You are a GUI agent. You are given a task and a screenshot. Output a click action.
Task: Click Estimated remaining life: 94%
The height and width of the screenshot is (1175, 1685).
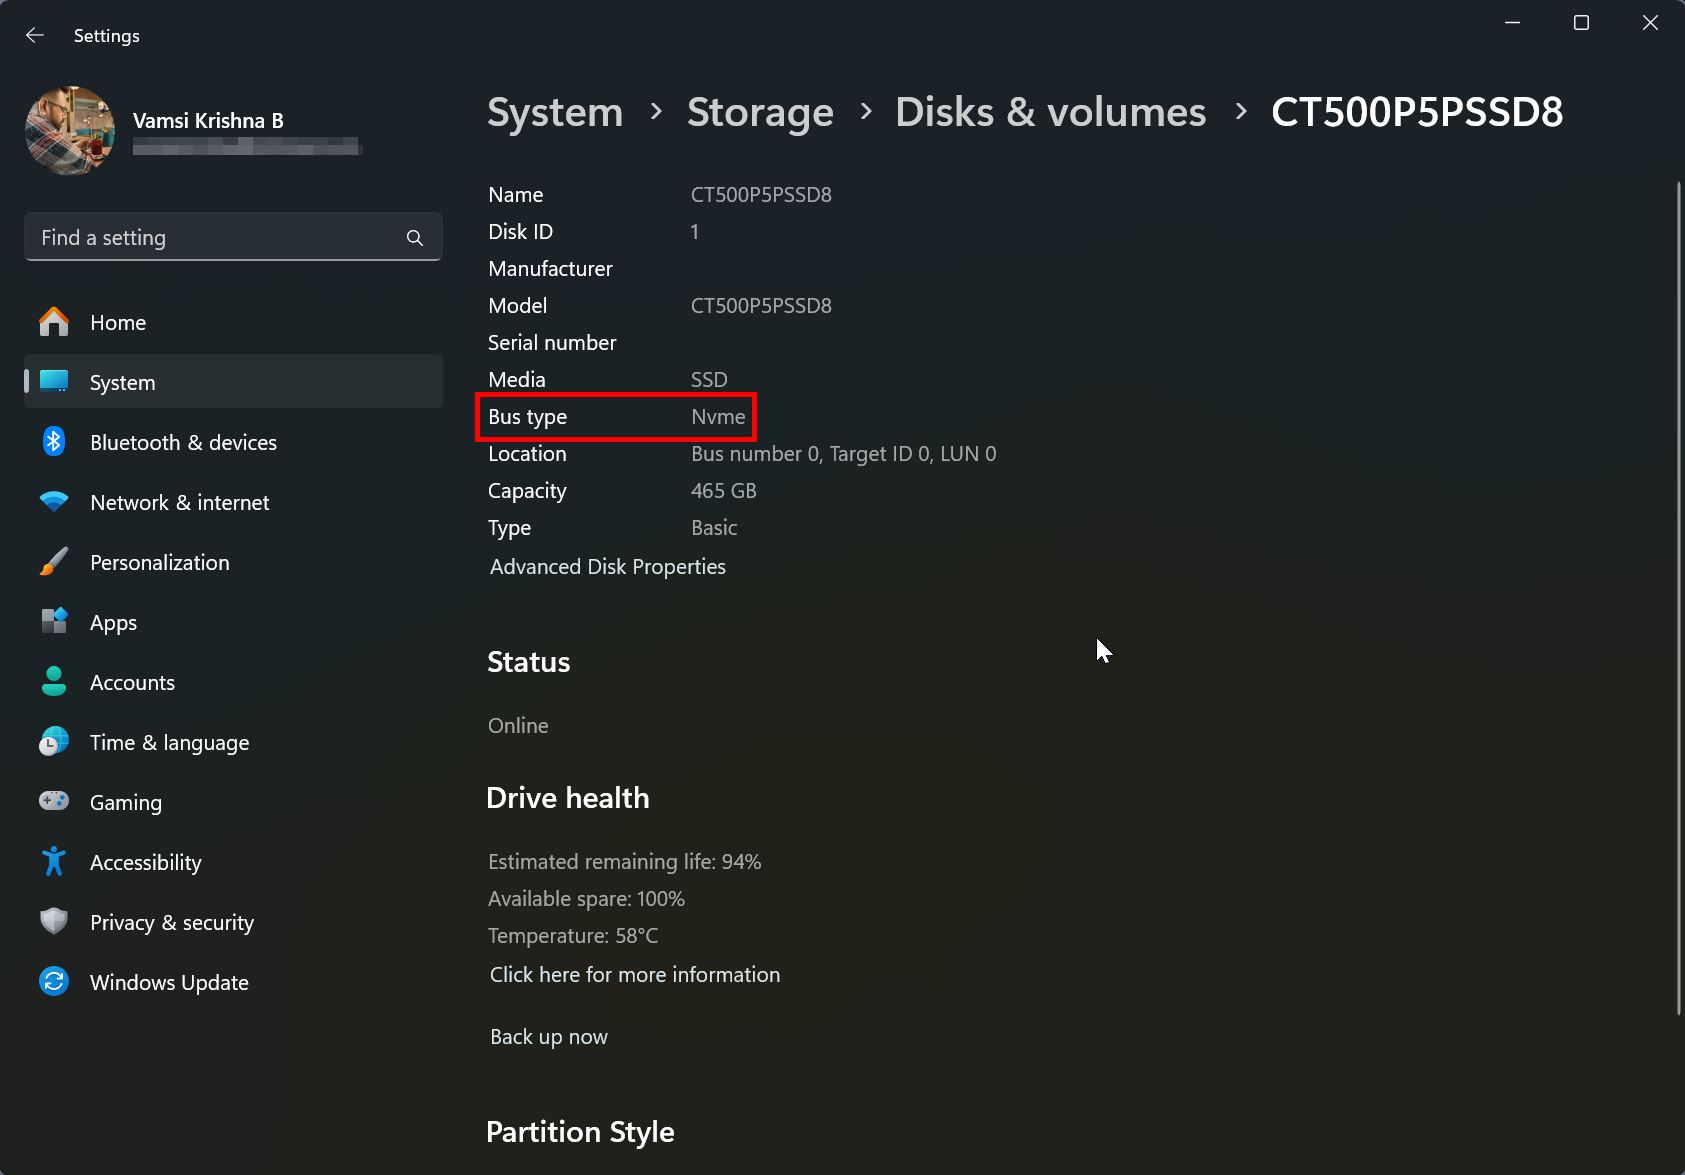pyautogui.click(x=625, y=861)
